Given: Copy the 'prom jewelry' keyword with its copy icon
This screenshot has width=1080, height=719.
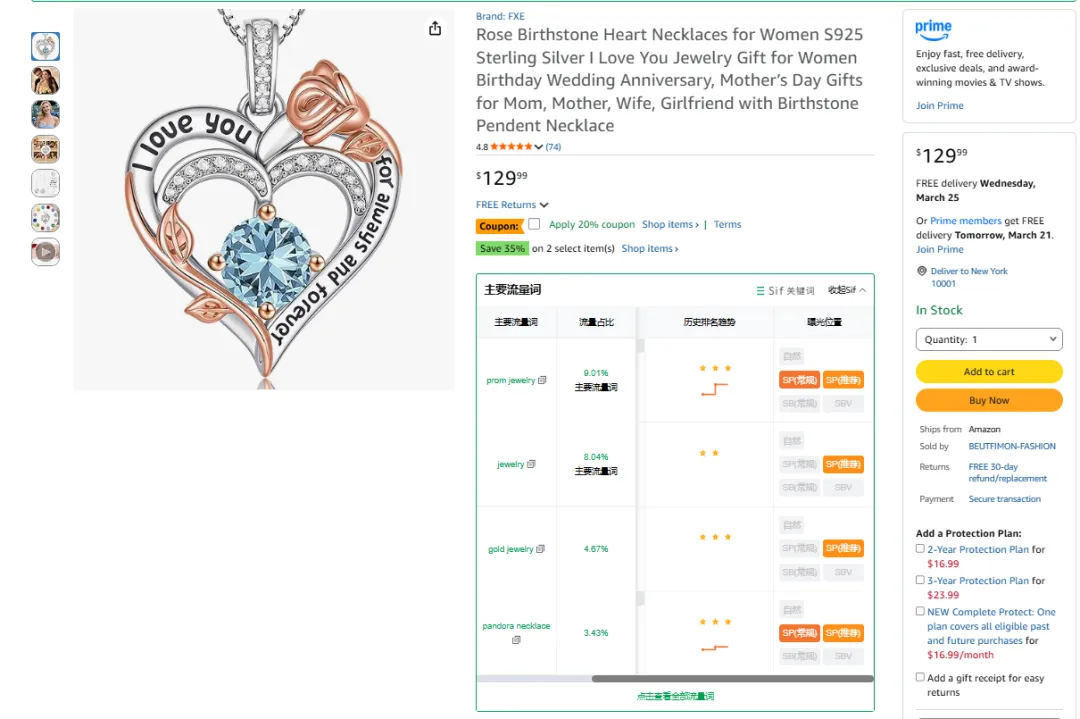Looking at the screenshot, I should (542, 380).
